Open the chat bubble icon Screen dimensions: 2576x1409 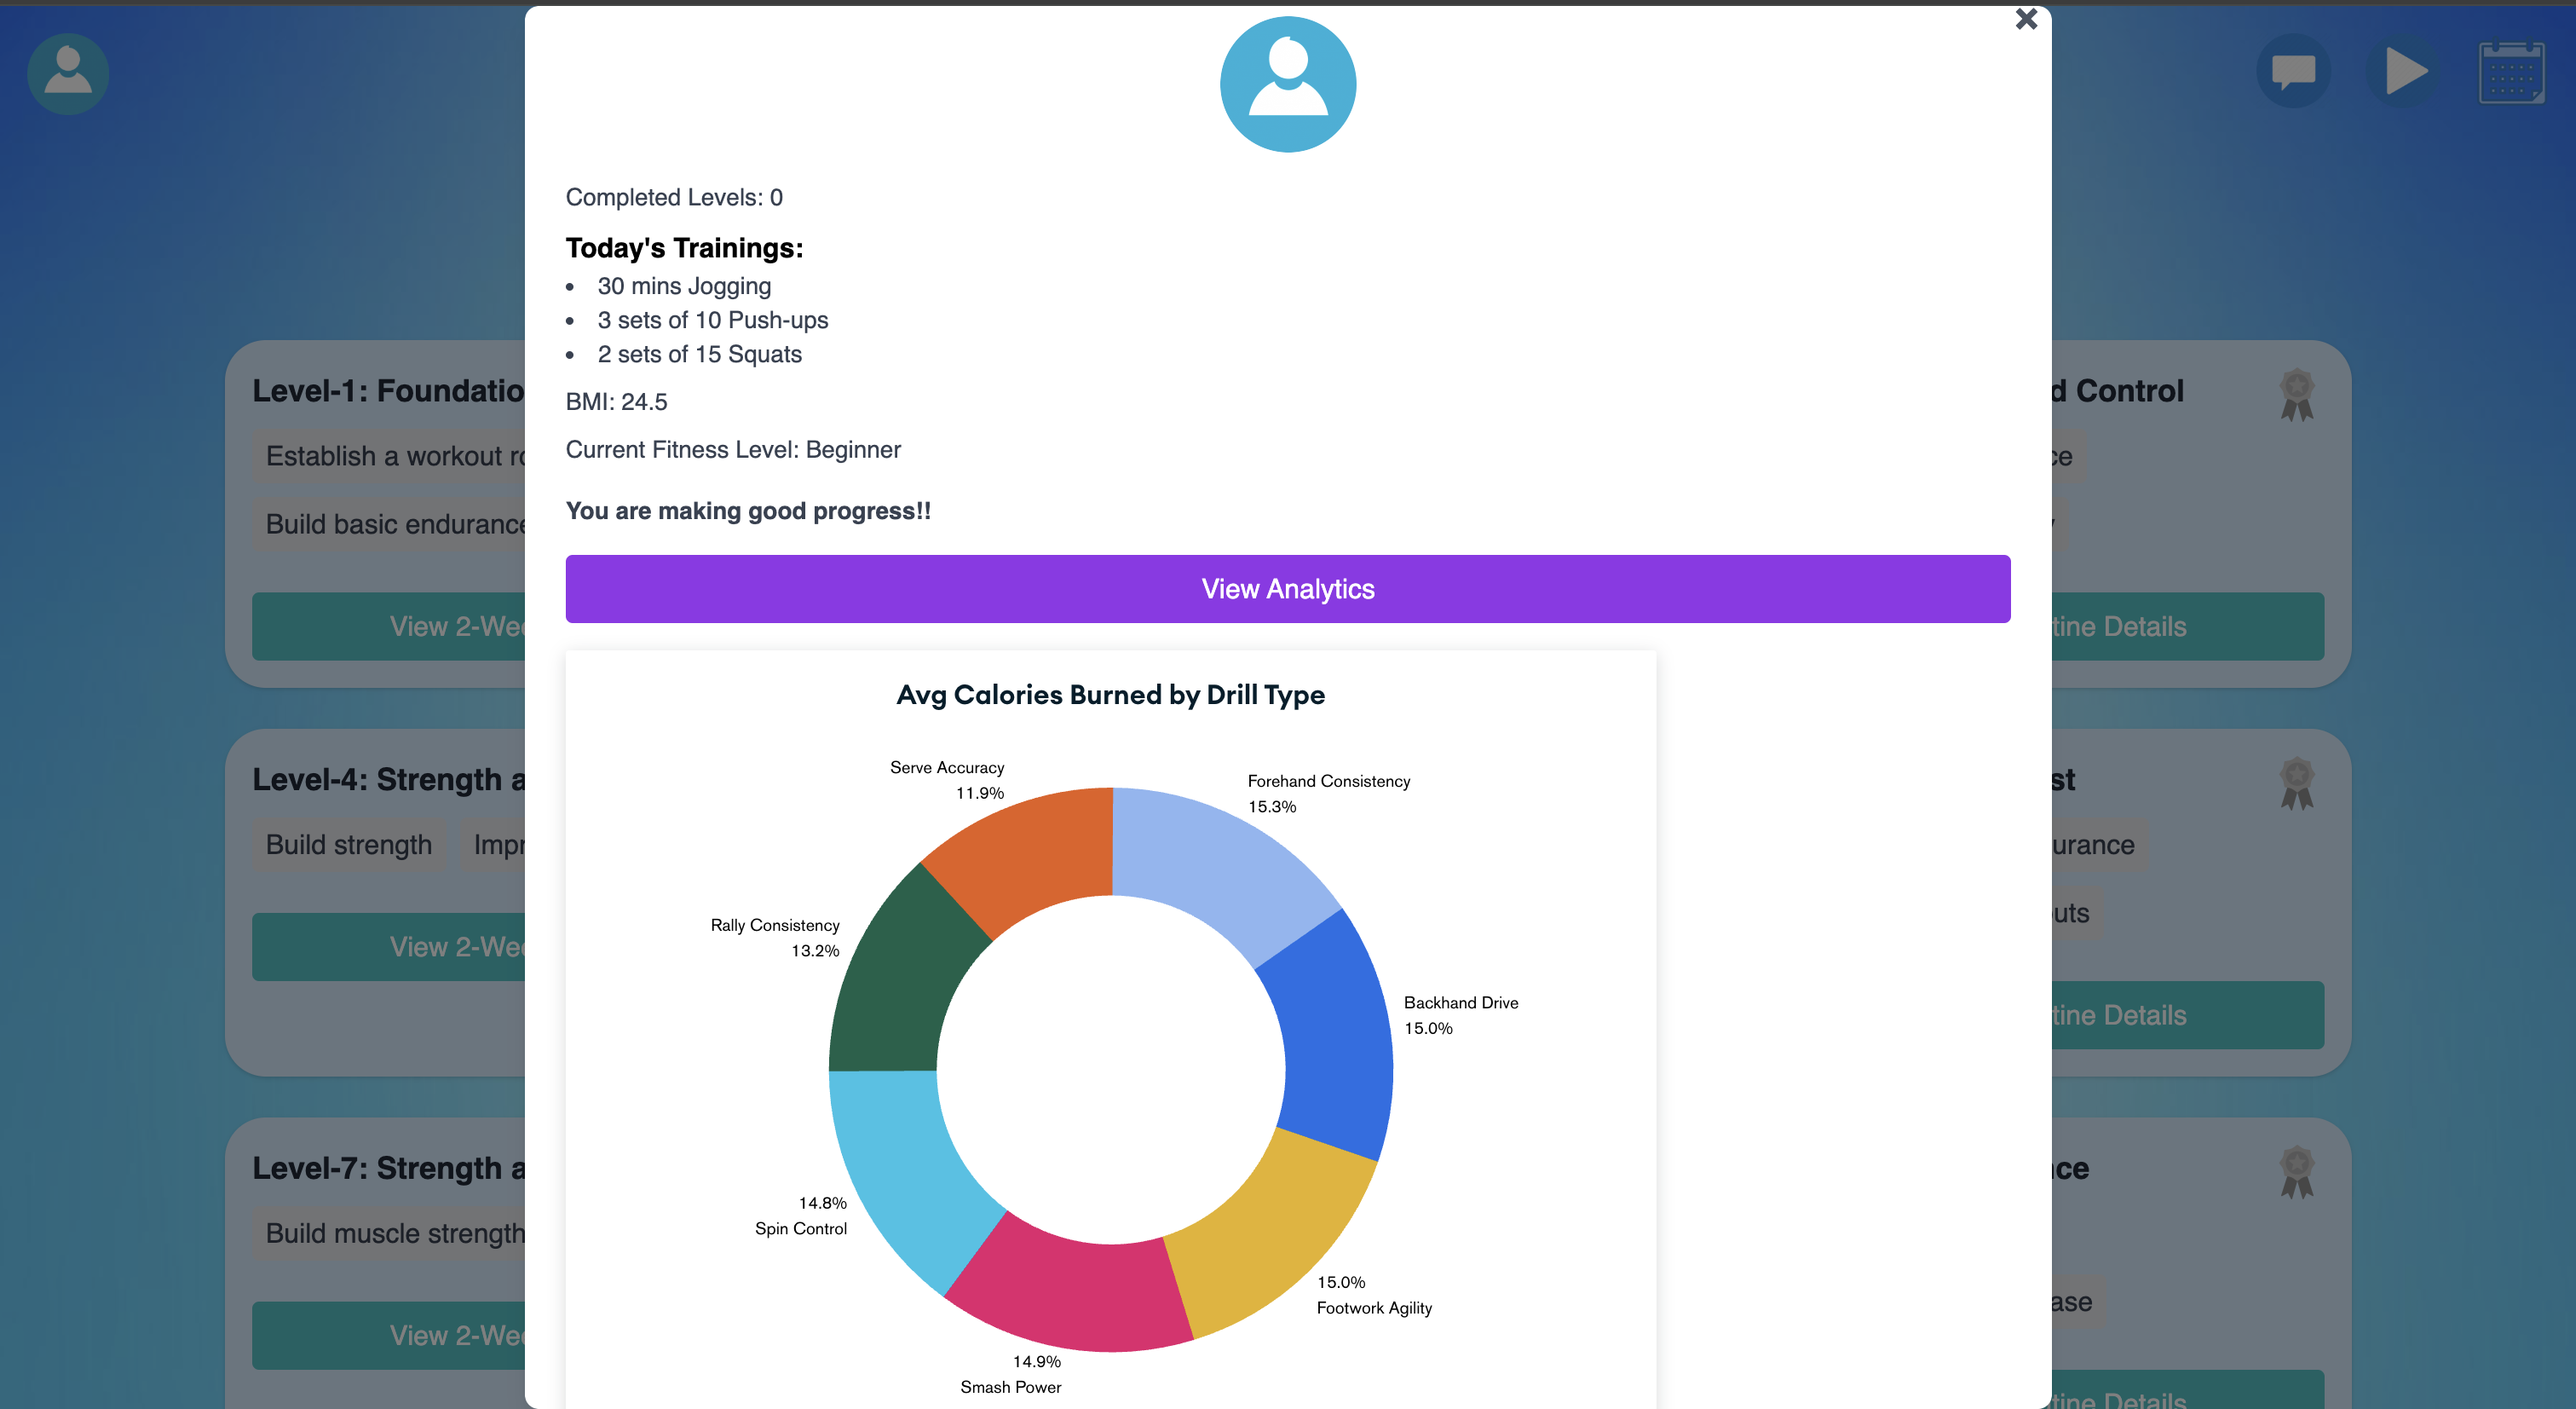[2293, 71]
